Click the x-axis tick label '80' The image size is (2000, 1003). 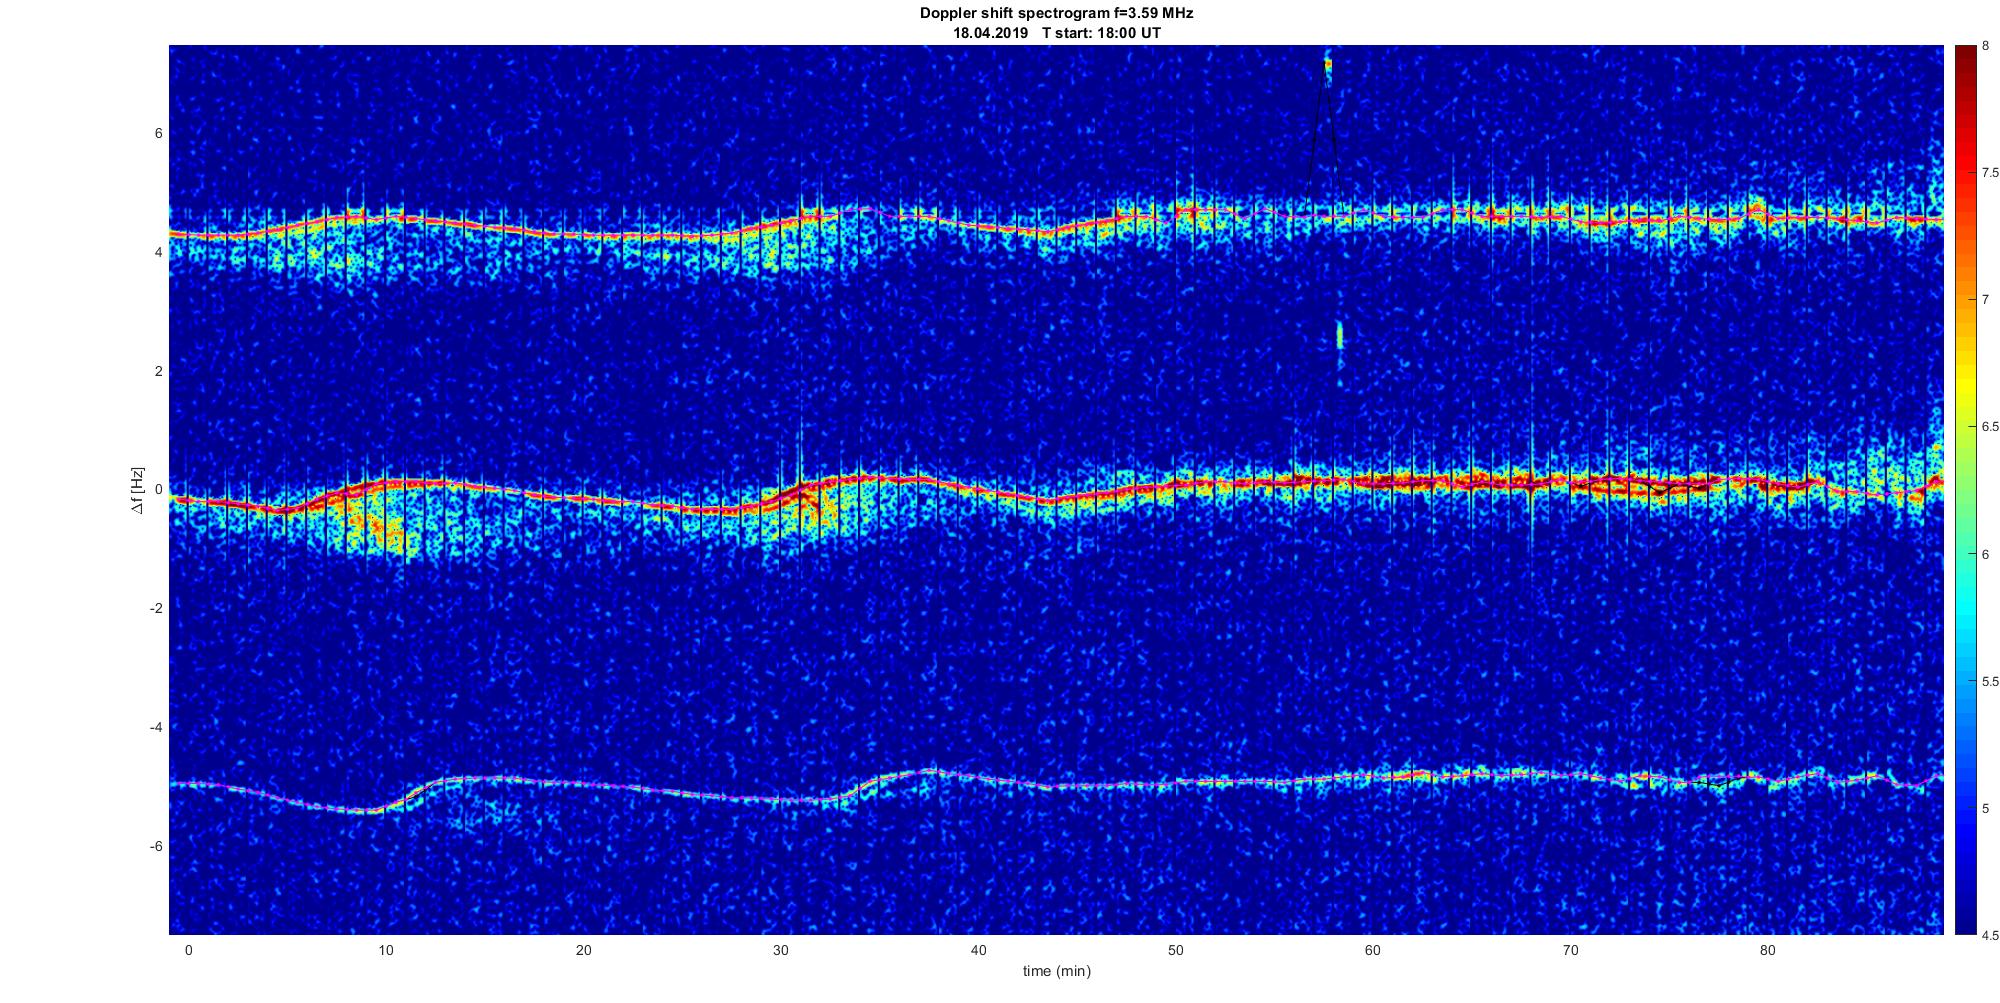[x=1768, y=951]
